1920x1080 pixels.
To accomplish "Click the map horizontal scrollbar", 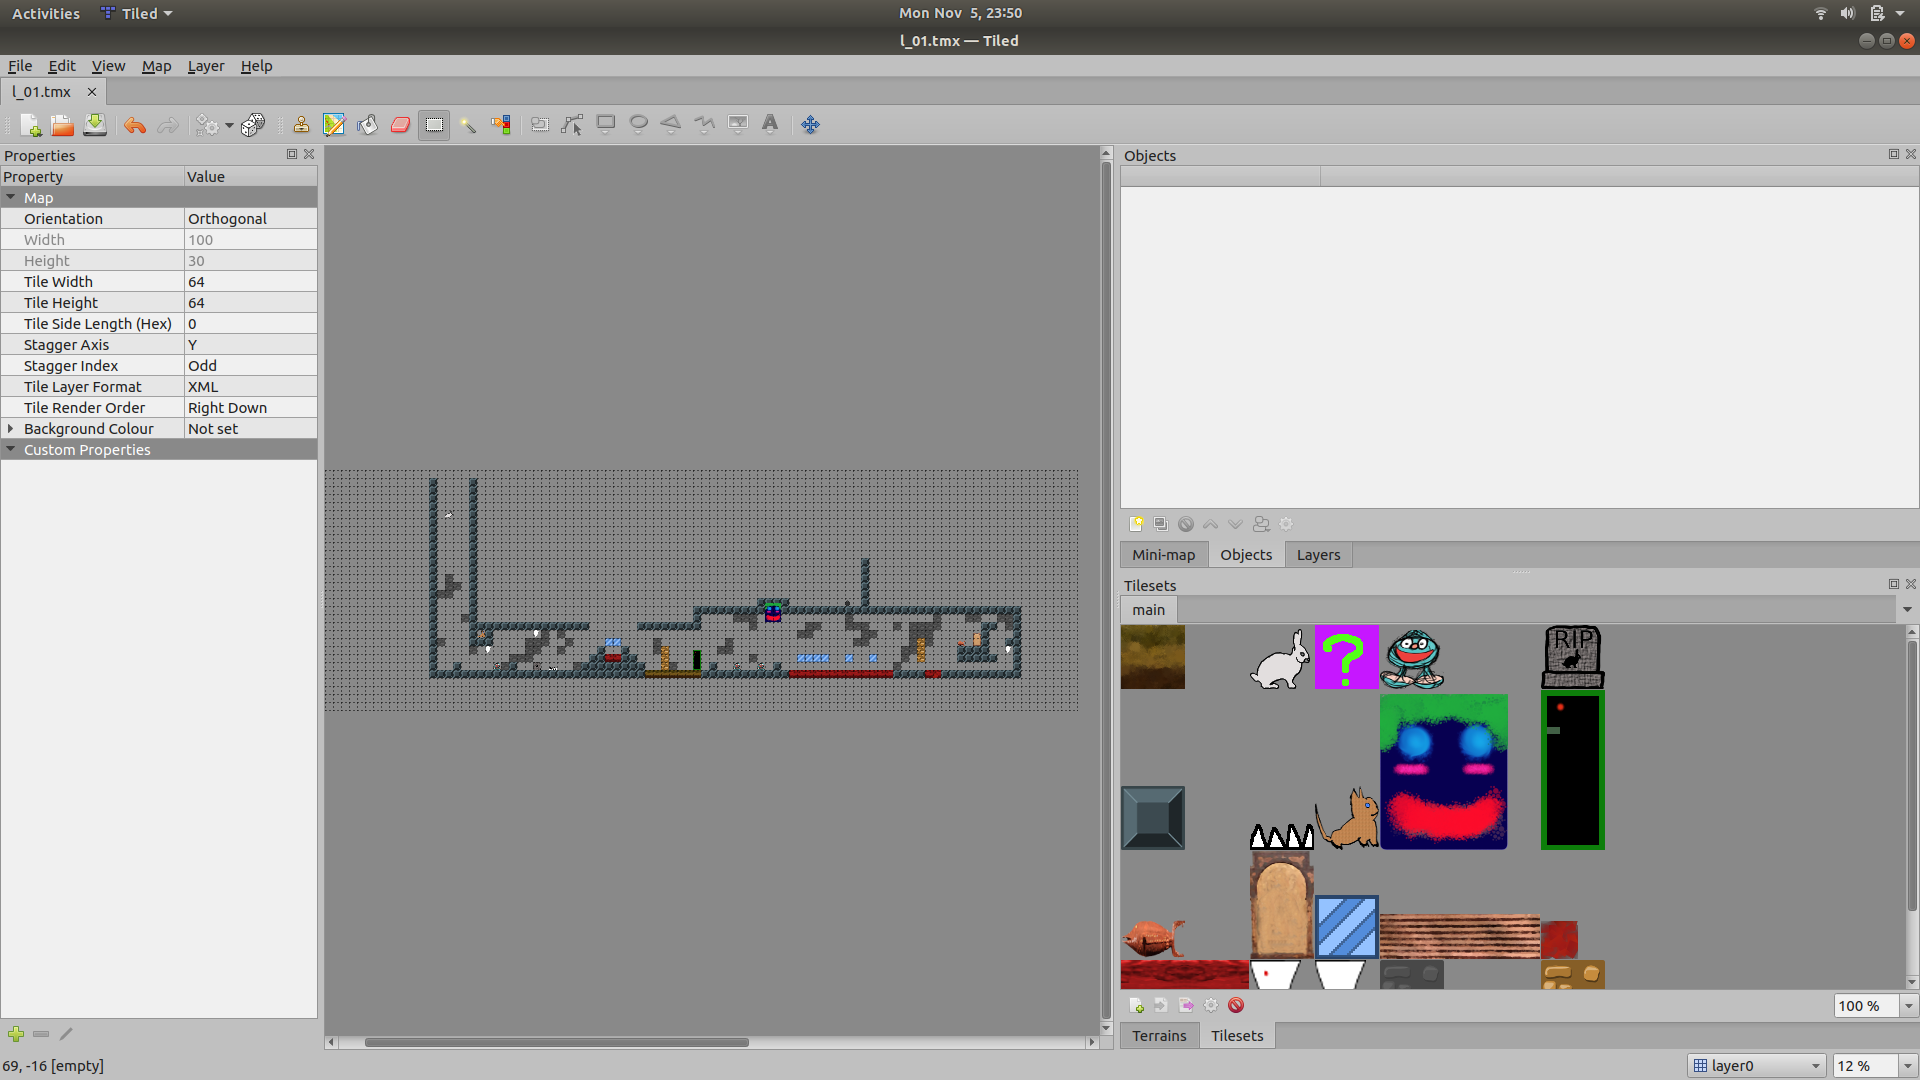I will (556, 1042).
